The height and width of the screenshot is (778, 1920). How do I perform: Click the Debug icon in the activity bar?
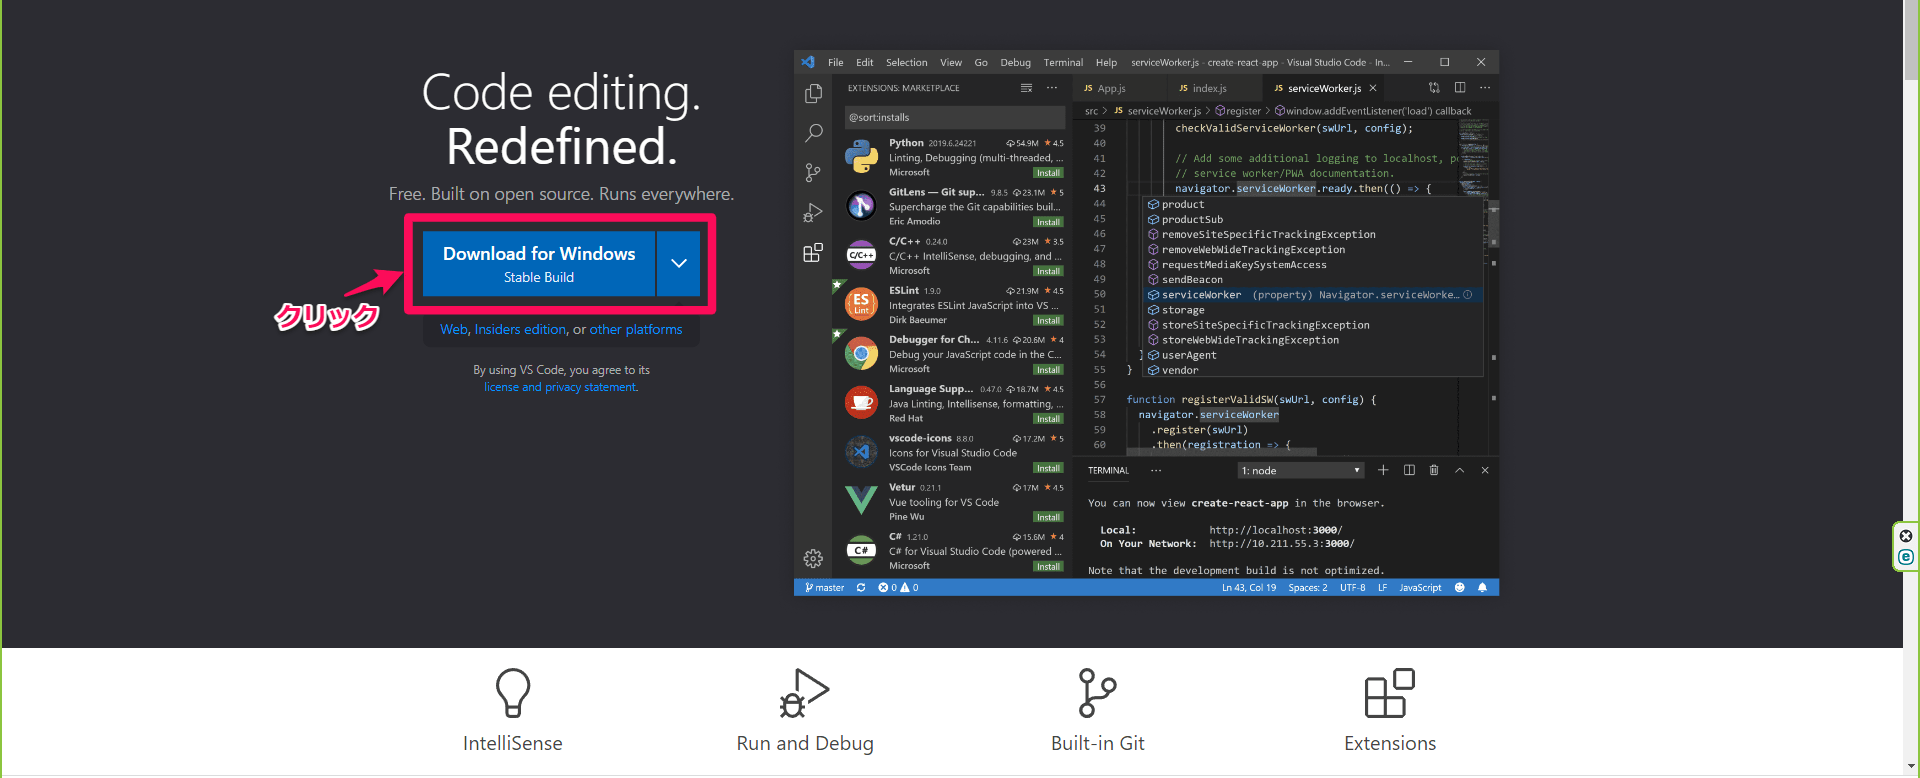pyautogui.click(x=813, y=213)
